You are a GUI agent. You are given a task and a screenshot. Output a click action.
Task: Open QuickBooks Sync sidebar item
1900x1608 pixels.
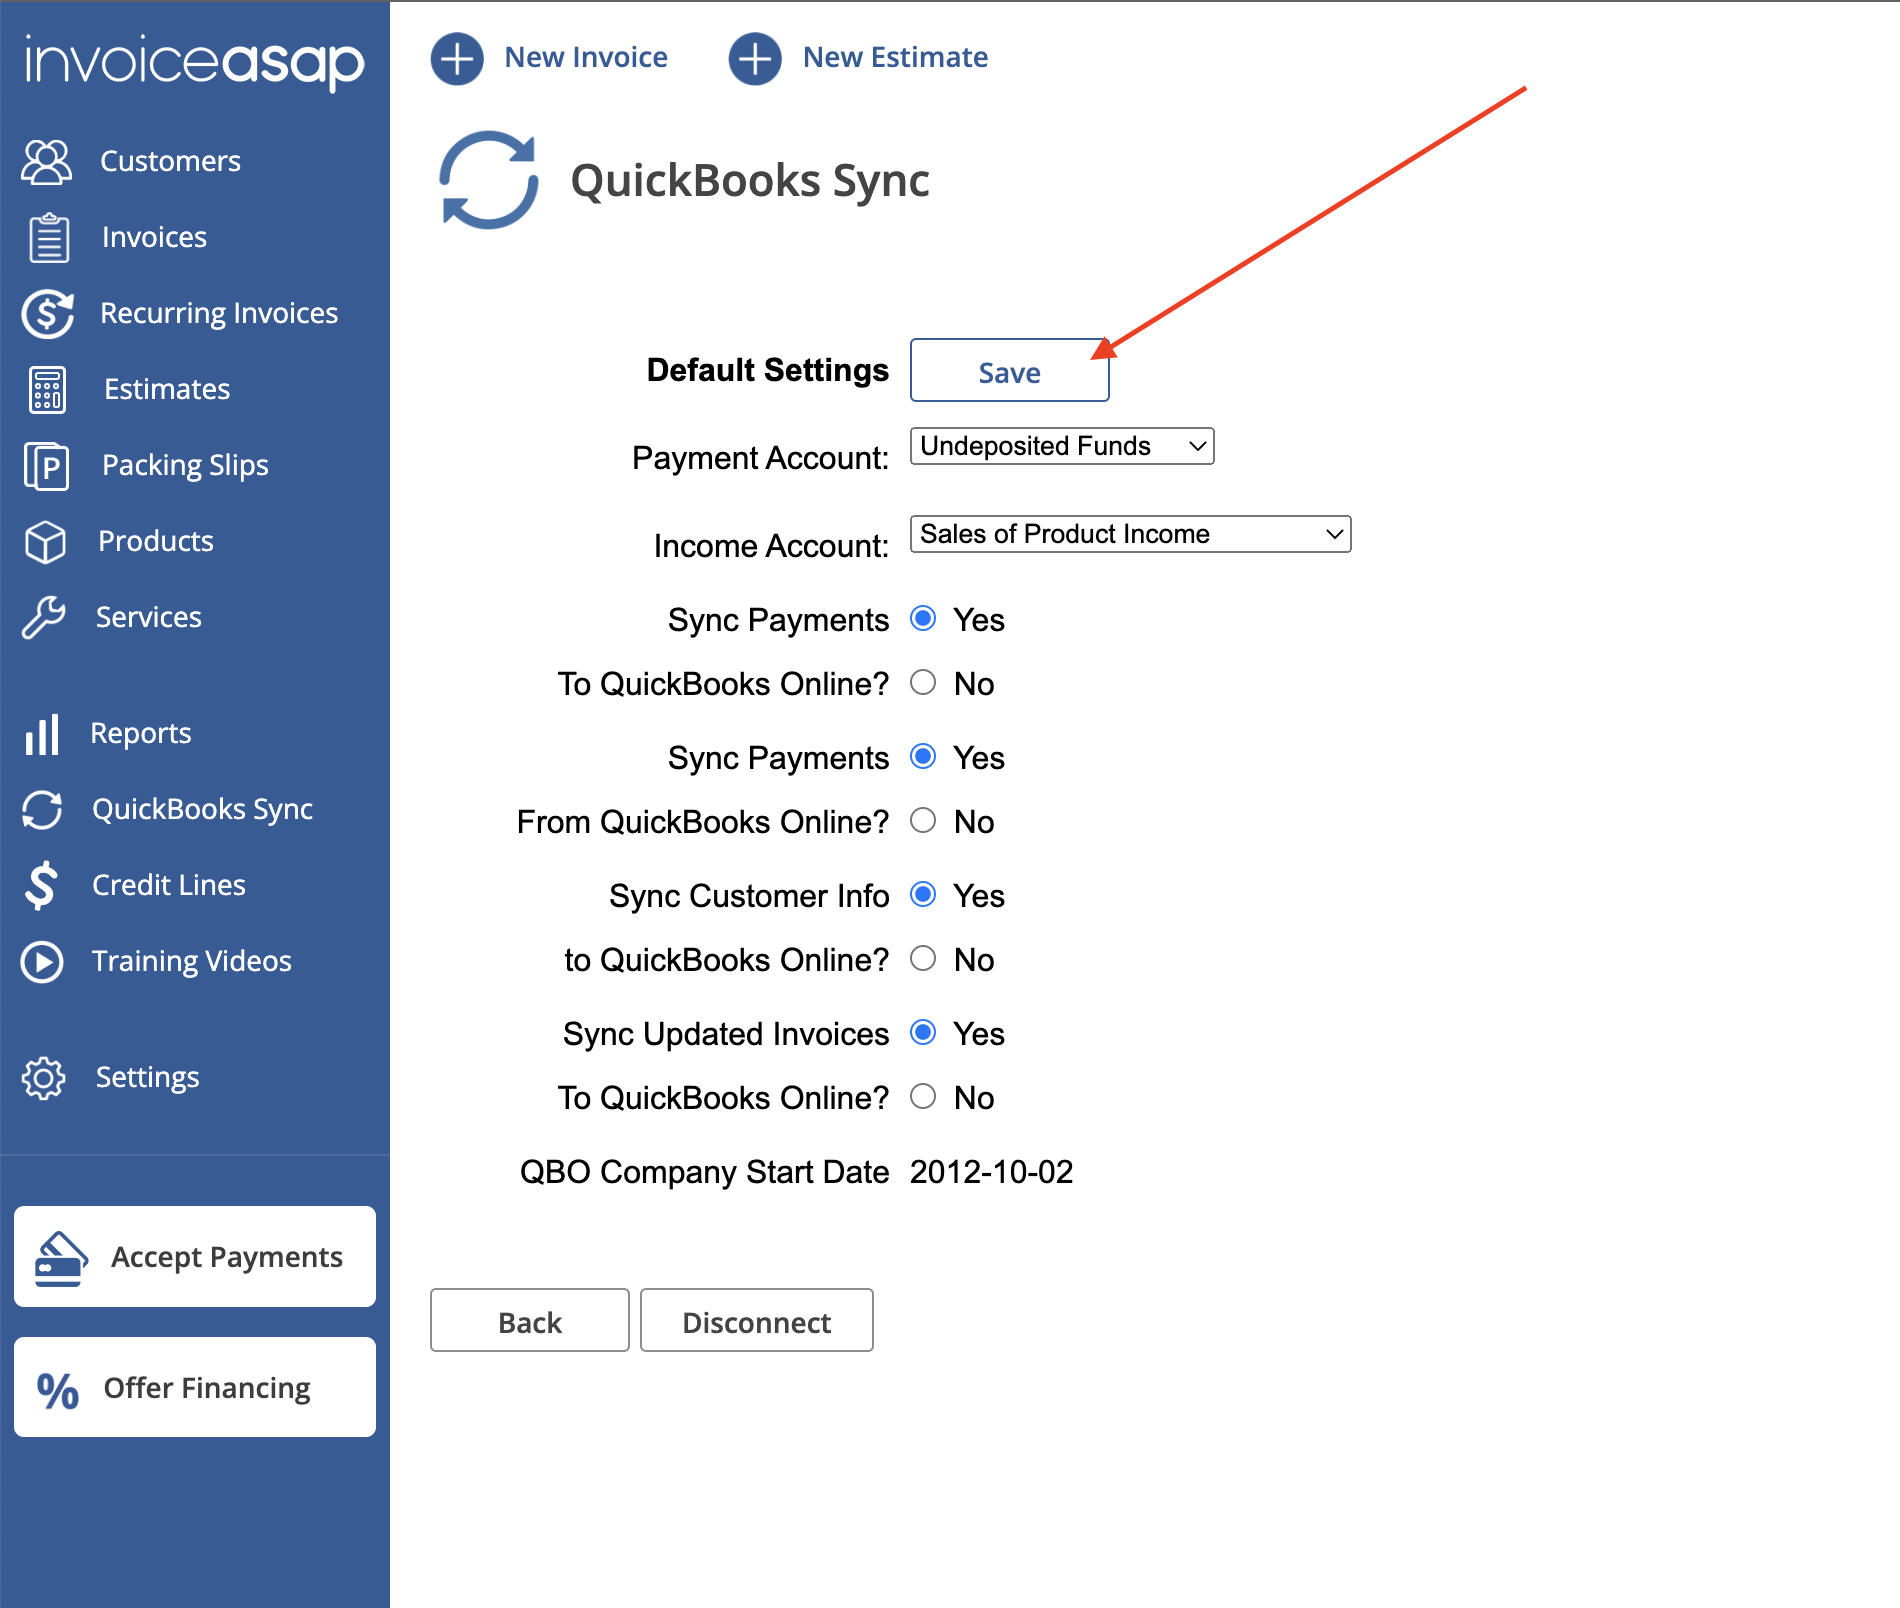[202, 809]
